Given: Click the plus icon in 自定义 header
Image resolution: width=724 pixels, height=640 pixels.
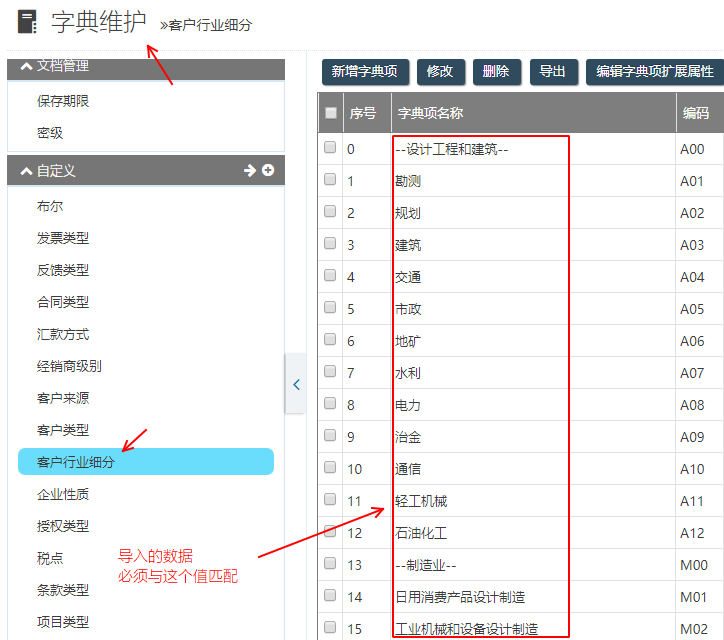Looking at the screenshot, I should [x=268, y=171].
